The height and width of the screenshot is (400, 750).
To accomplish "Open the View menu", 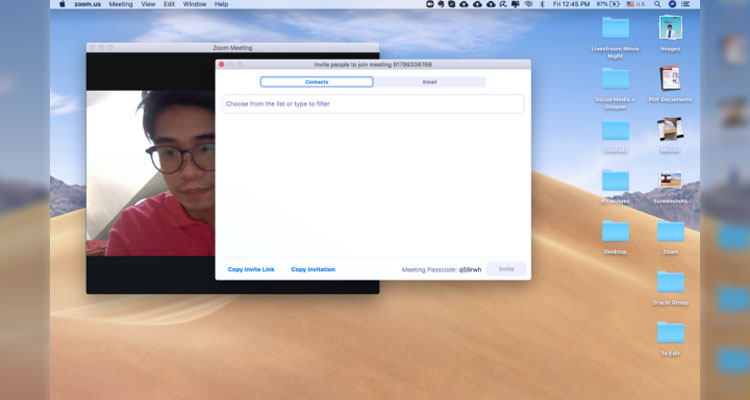I will (148, 4).
